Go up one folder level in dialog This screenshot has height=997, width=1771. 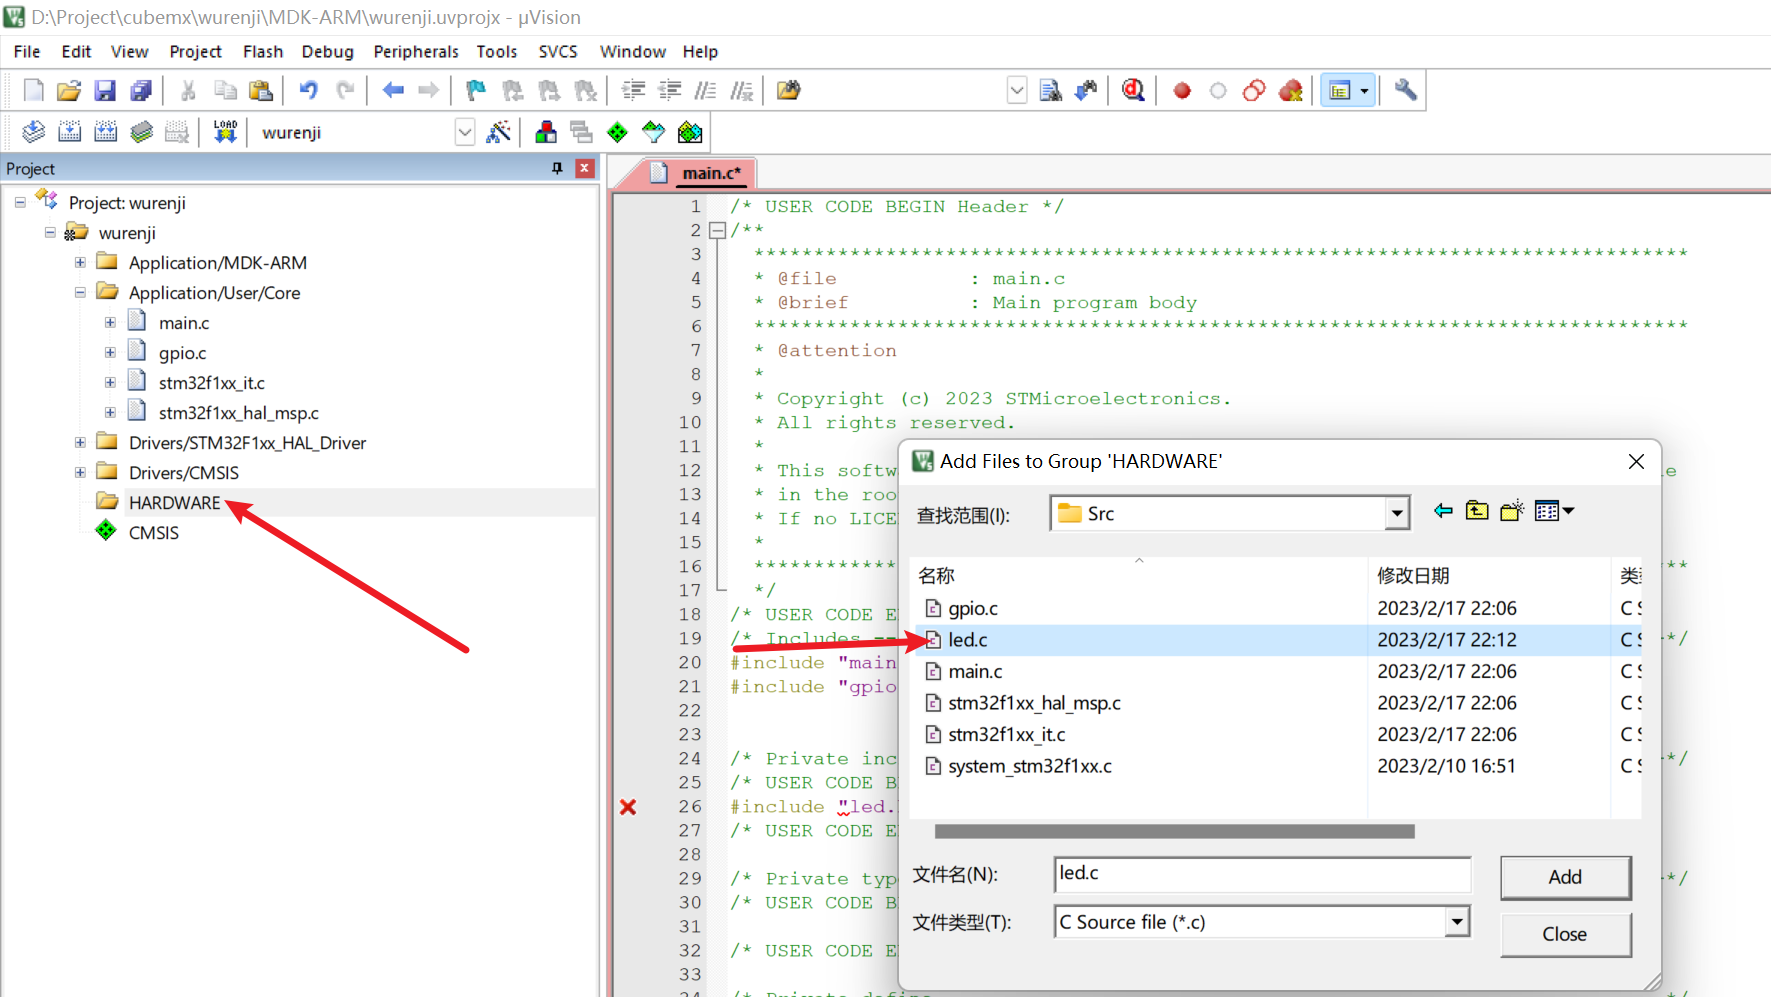pos(1477,511)
